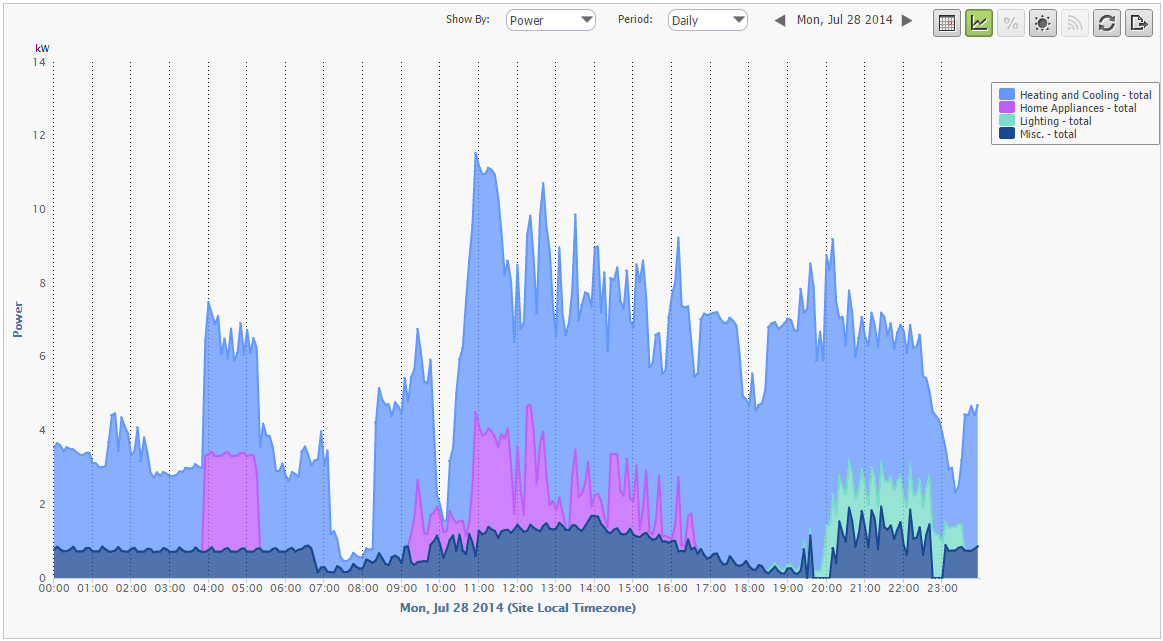Image resolution: width=1163 pixels, height=641 pixels.
Task: Toggle the sun weather overlay icon
Action: (1043, 23)
